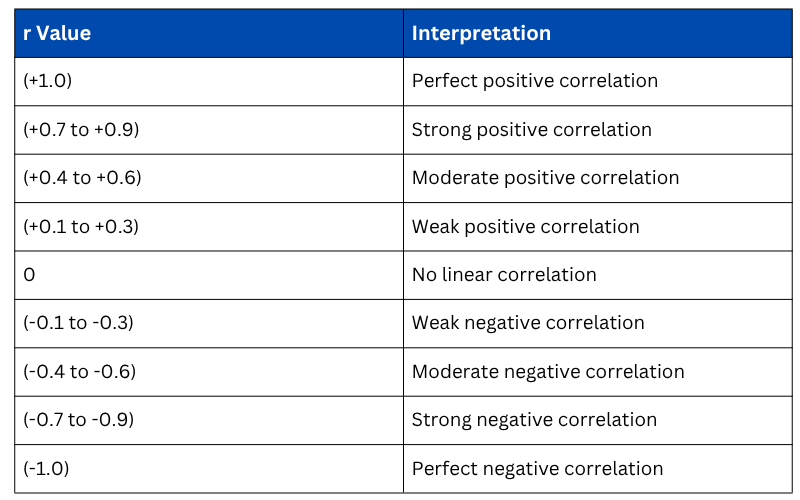Click "Weak positive correlation" cell
The image size is (800, 500).
tap(526, 227)
